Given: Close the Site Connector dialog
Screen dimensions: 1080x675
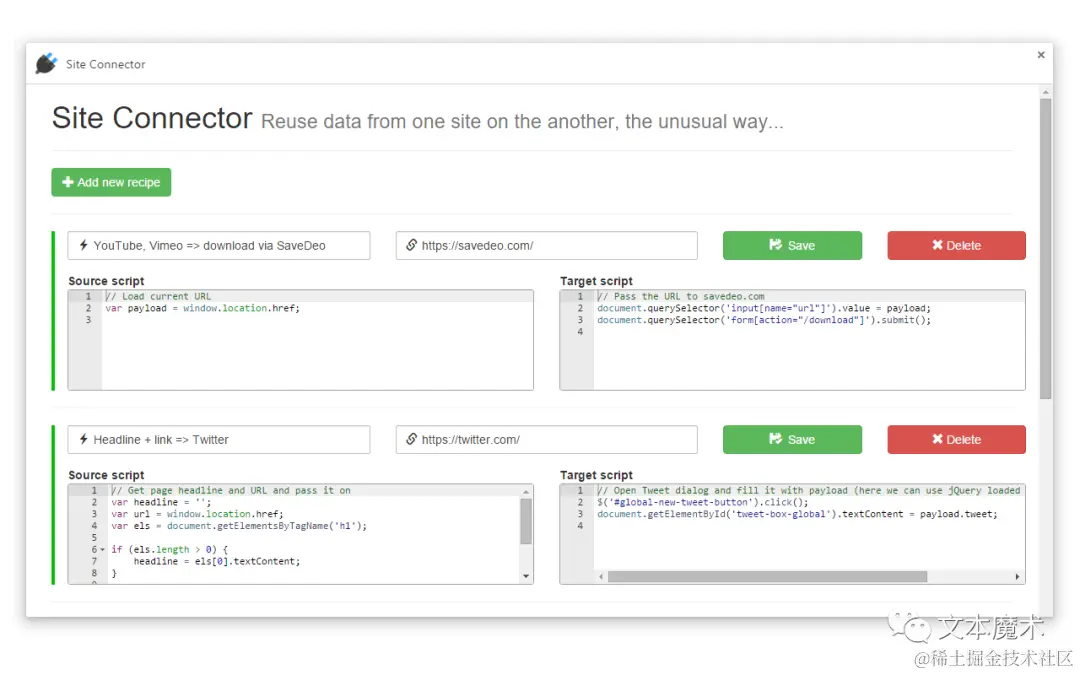Looking at the screenshot, I should 1041,55.
